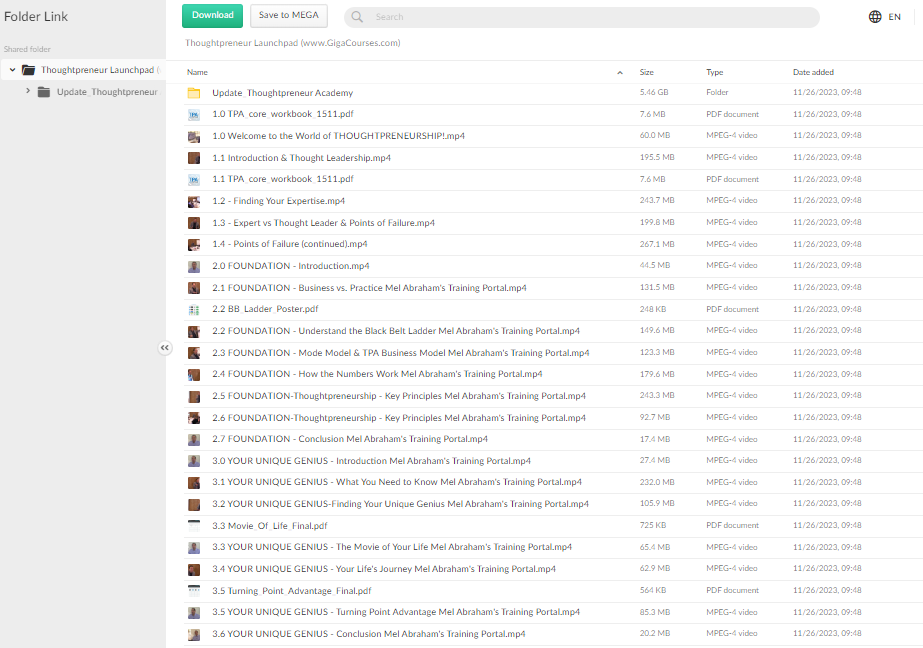Click the 2.2 BB_Ladder_Poster PDF icon
This screenshot has height=648, width=923.
[x=194, y=310]
